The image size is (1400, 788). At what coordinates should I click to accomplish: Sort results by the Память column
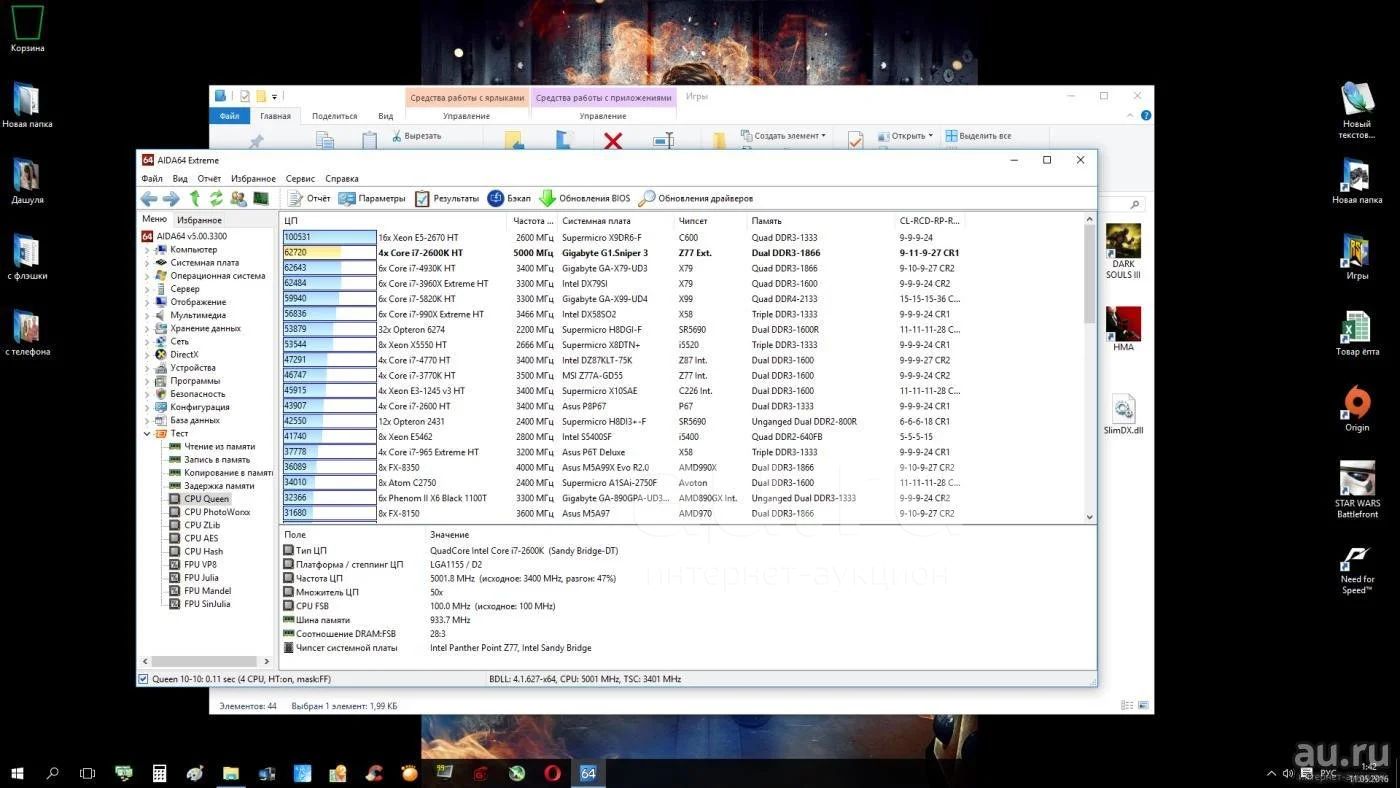[x=821, y=221]
